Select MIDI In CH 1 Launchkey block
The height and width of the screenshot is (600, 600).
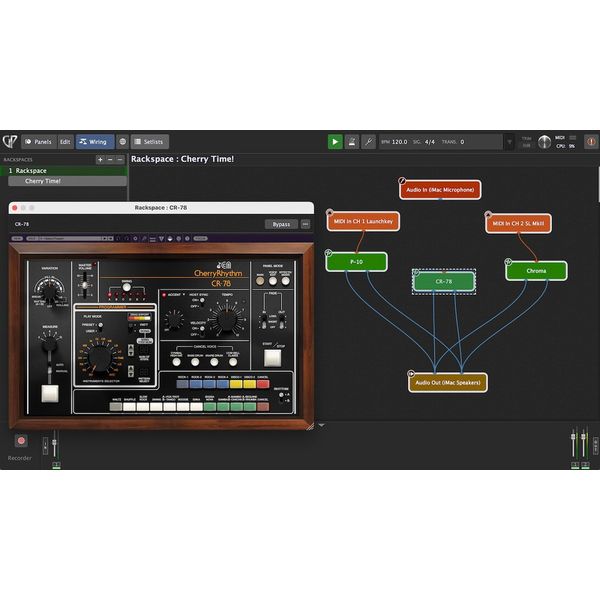pos(363,221)
